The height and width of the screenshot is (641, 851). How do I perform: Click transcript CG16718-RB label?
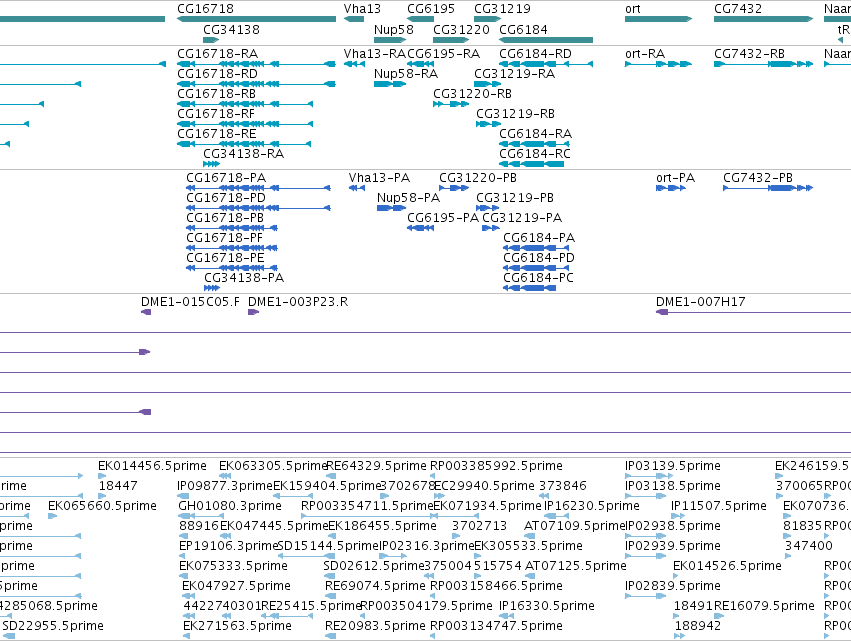[x=217, y=94]
